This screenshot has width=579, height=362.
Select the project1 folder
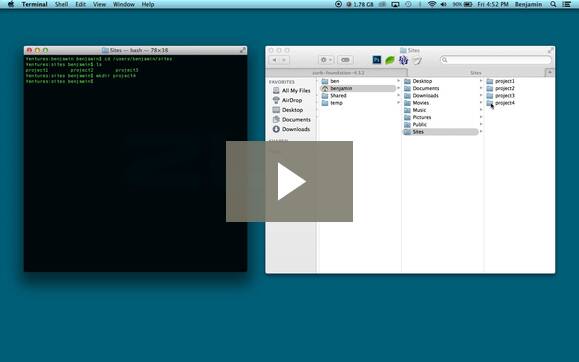coord(501,81)
